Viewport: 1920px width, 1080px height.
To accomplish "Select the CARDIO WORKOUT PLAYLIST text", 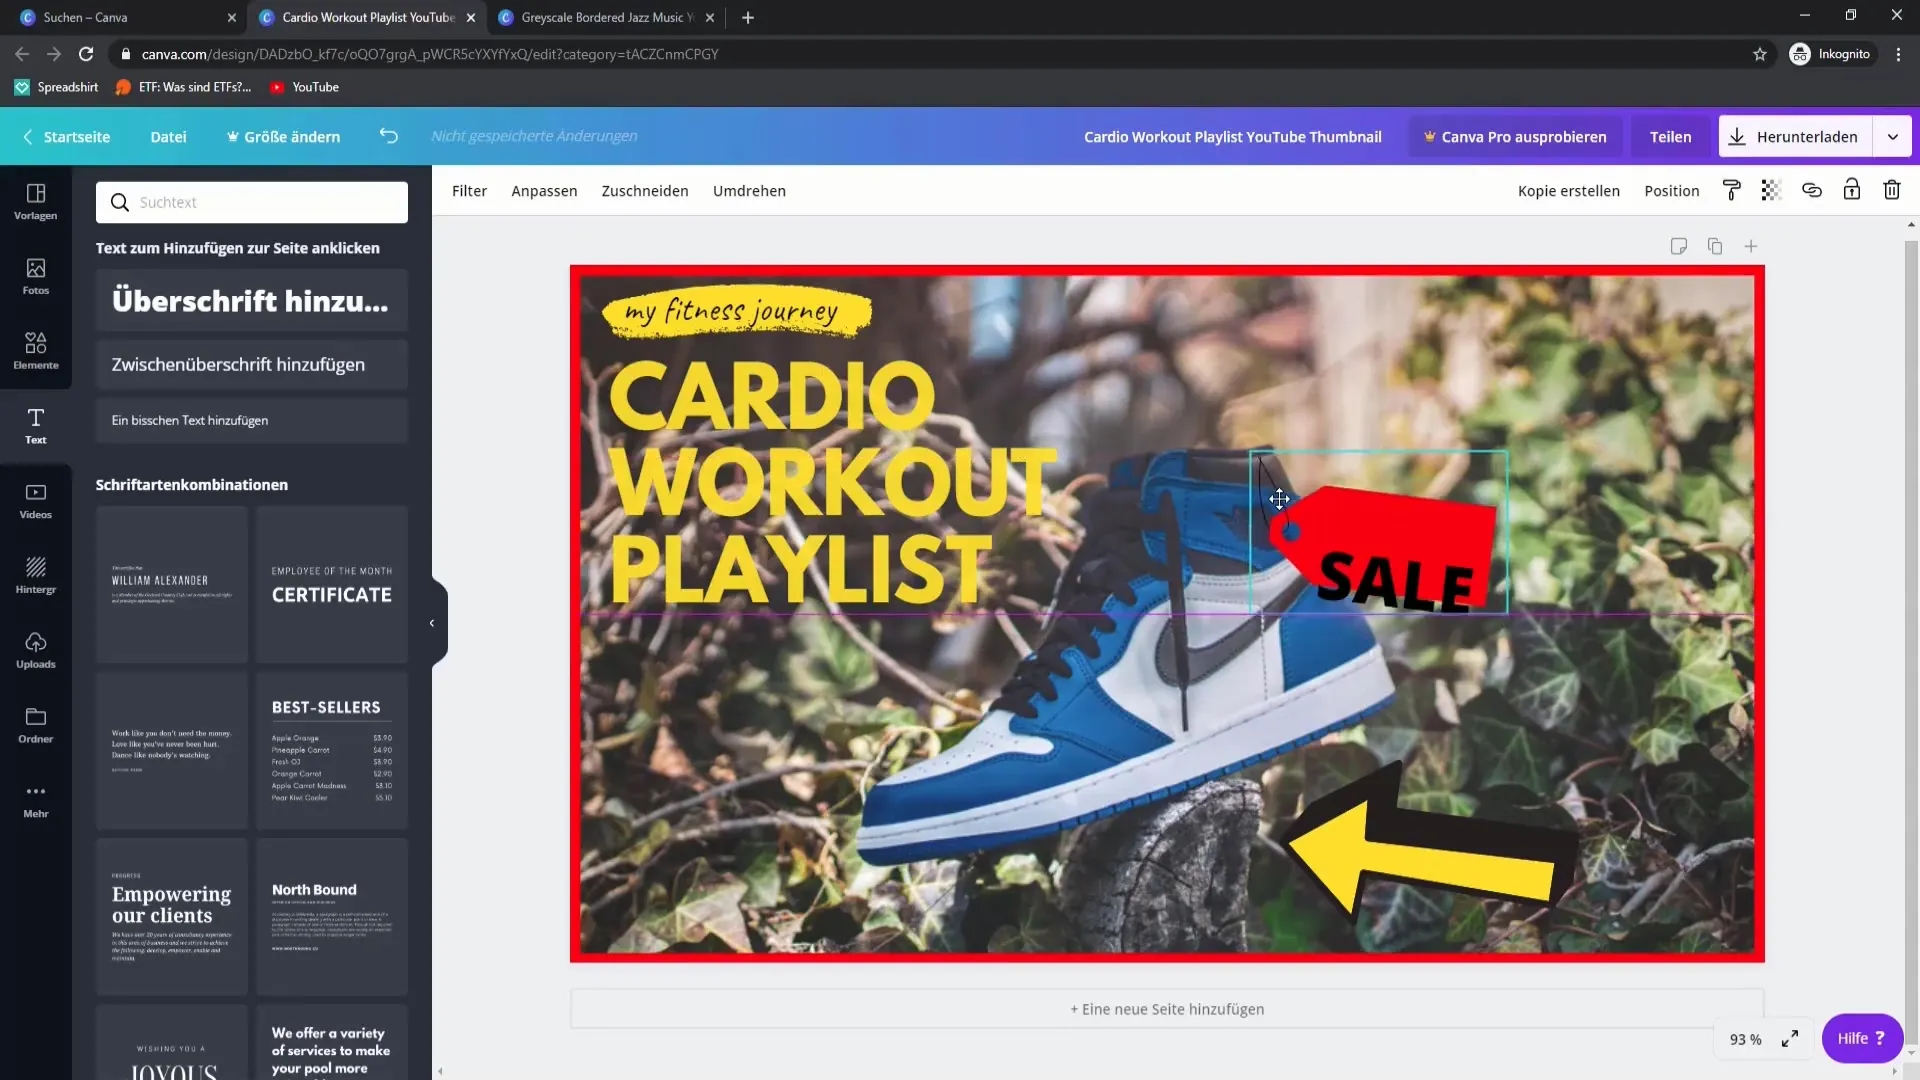I will (830, 482).
